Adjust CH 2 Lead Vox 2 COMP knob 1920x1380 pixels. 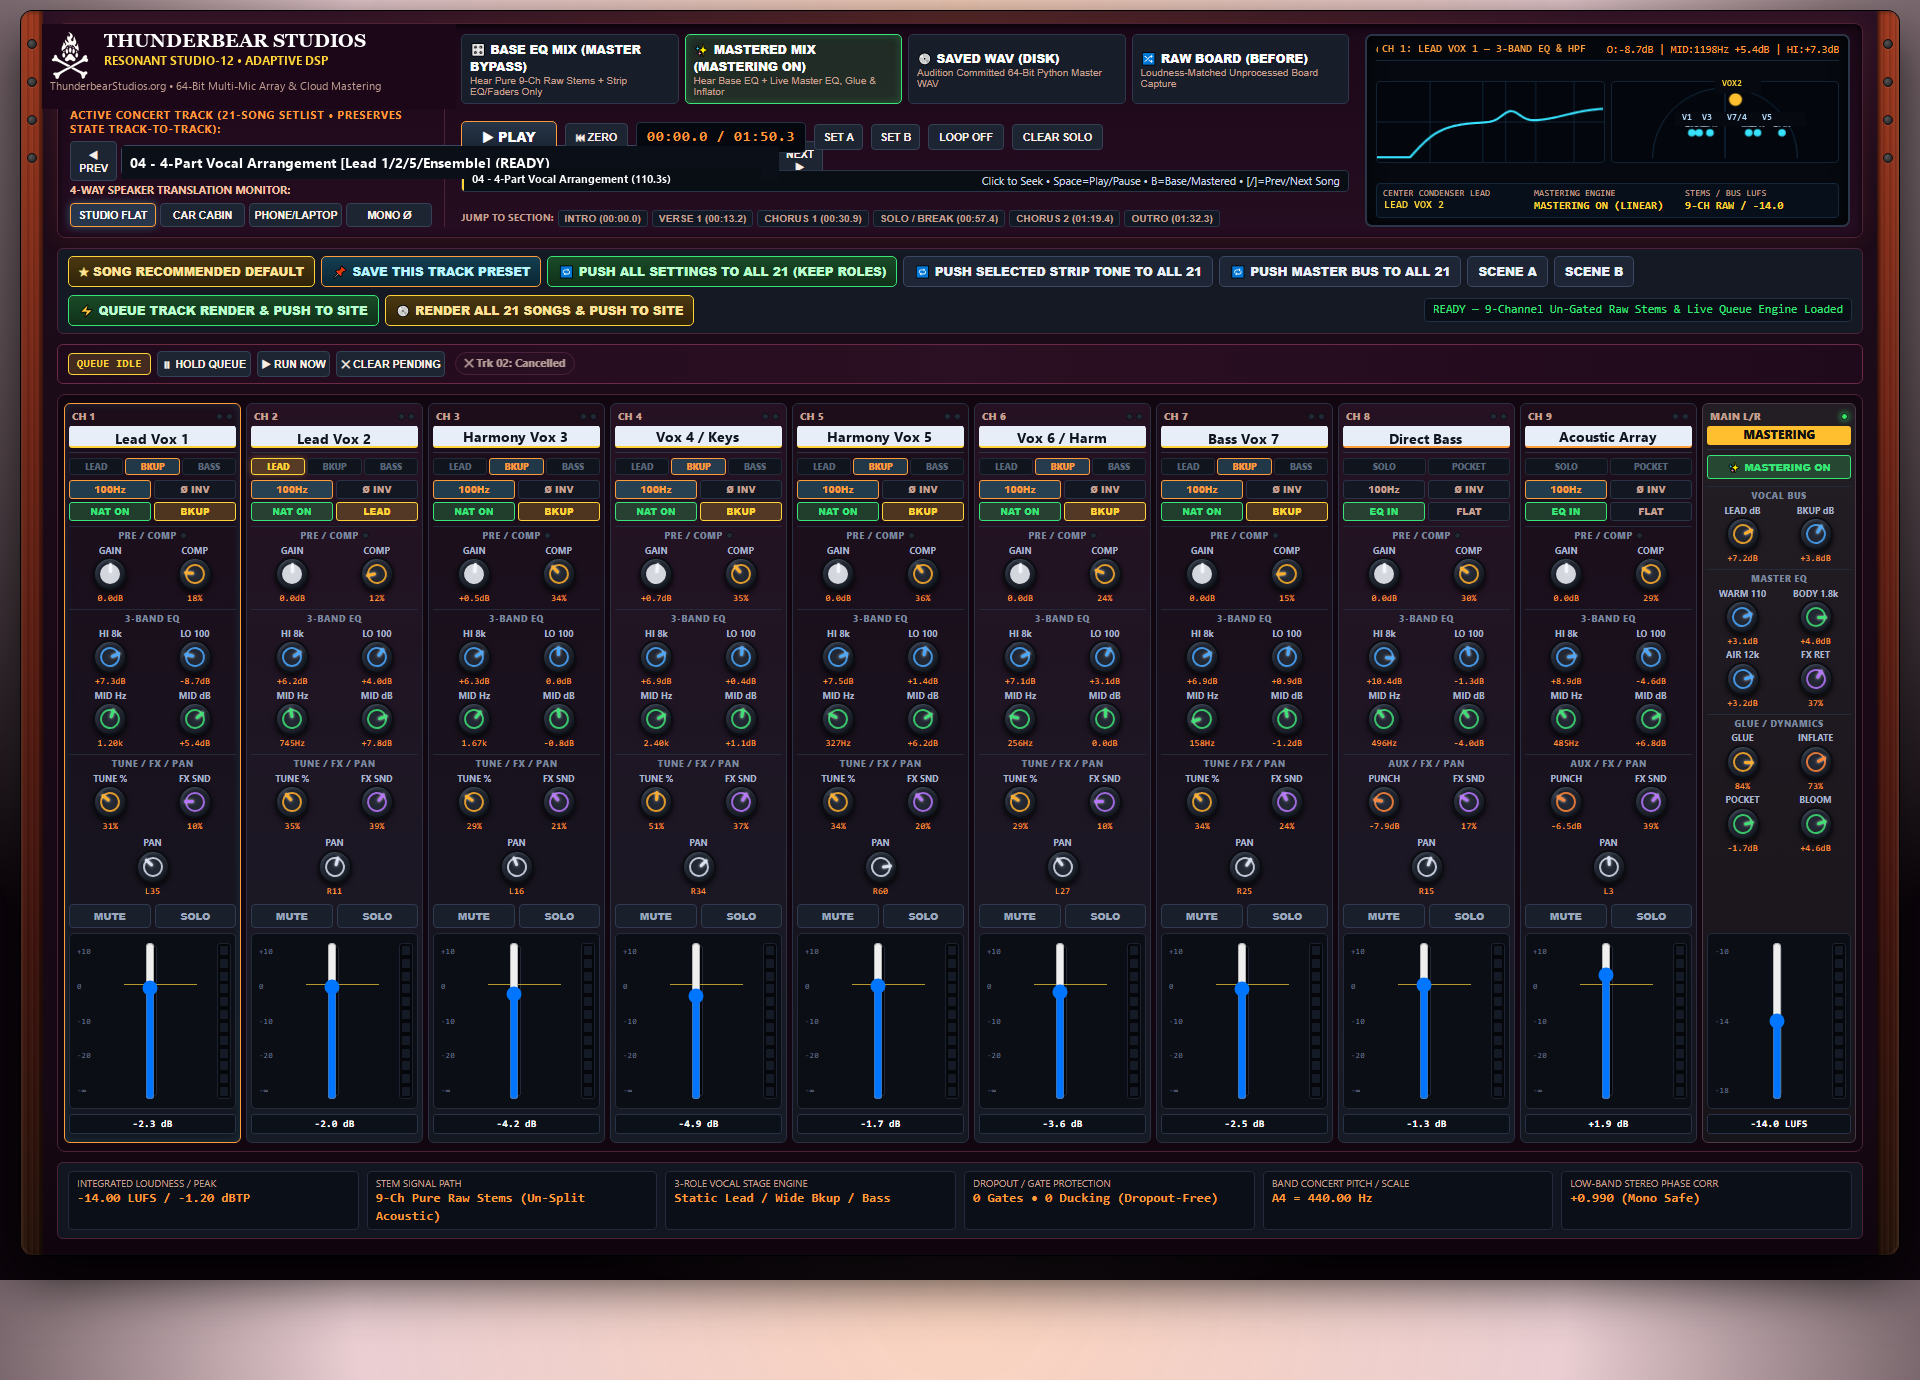click(x=376, y=574)
